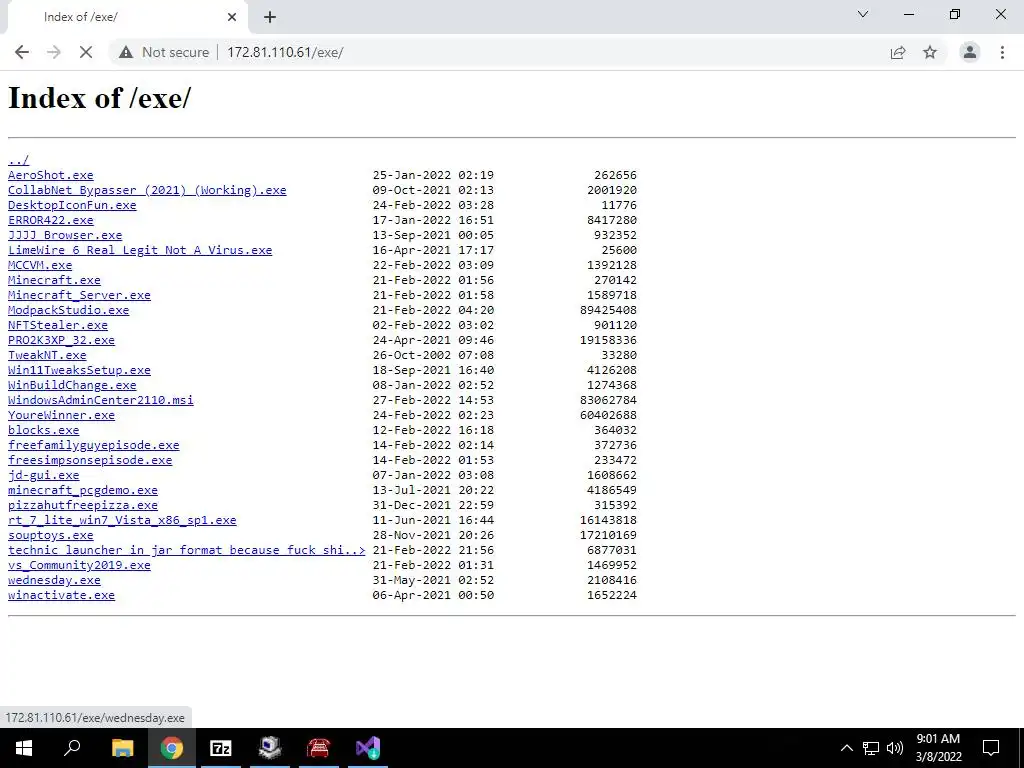The width and height of the screenshot is (1024, 768).
Task: Open the freesimpsonsepisode.exe link
Action: point(90,460)
